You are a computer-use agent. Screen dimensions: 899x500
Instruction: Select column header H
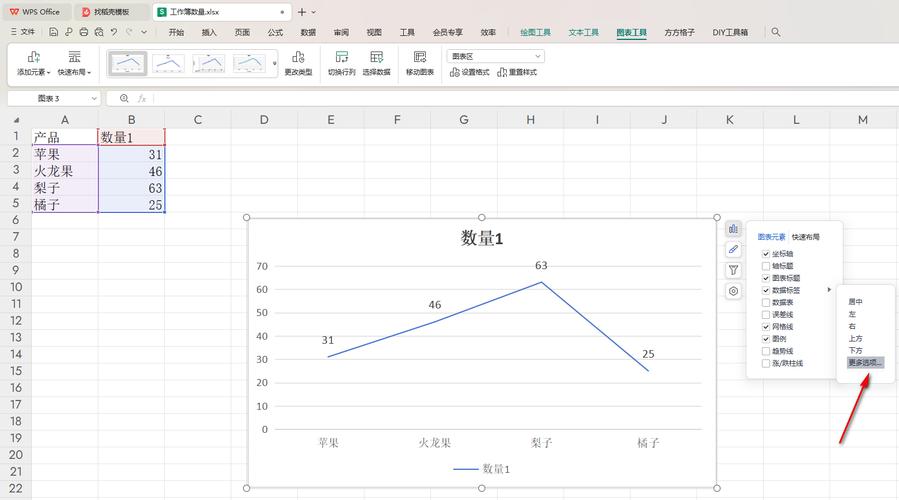point(530,120)
